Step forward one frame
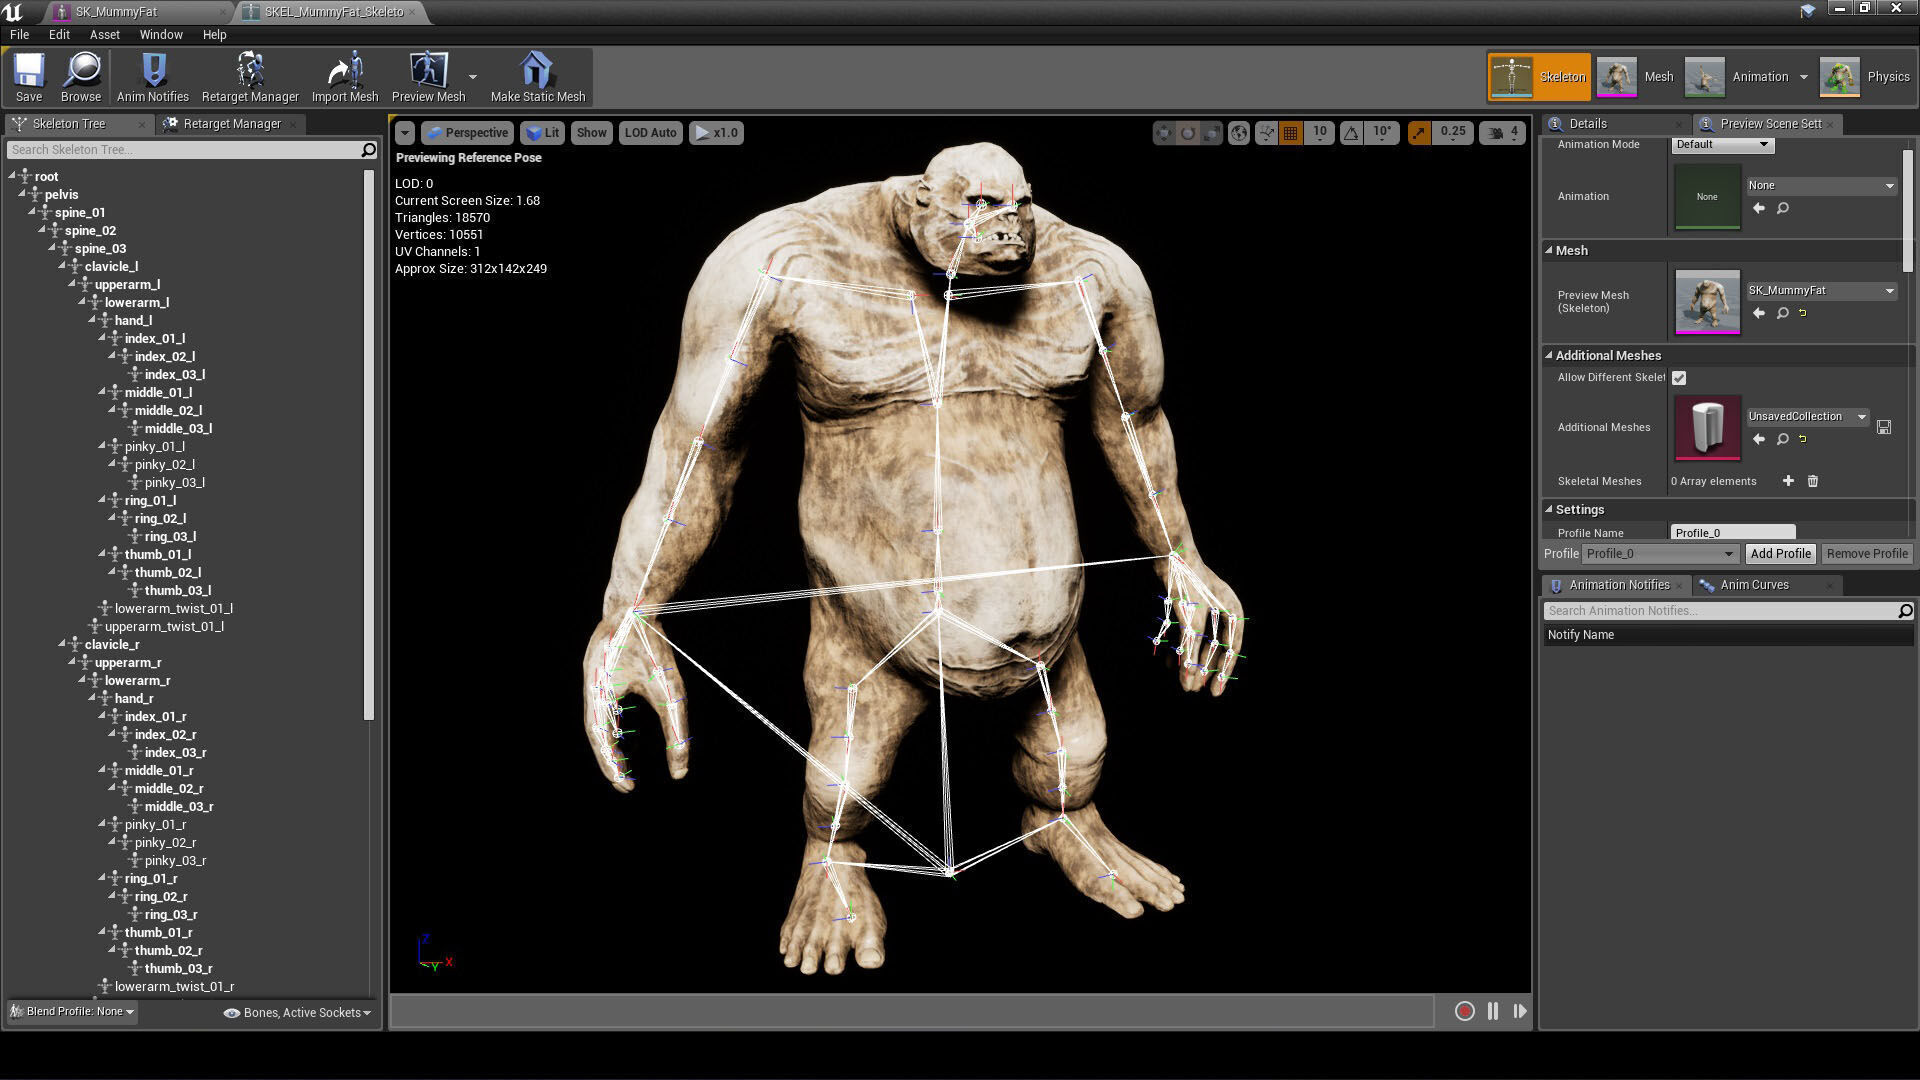 (x=1520, y=1012)
